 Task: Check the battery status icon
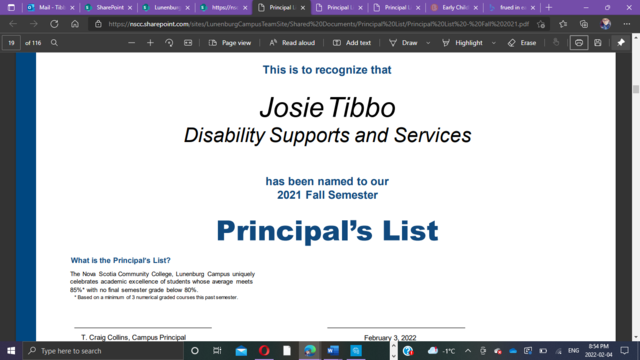point(543,351)
